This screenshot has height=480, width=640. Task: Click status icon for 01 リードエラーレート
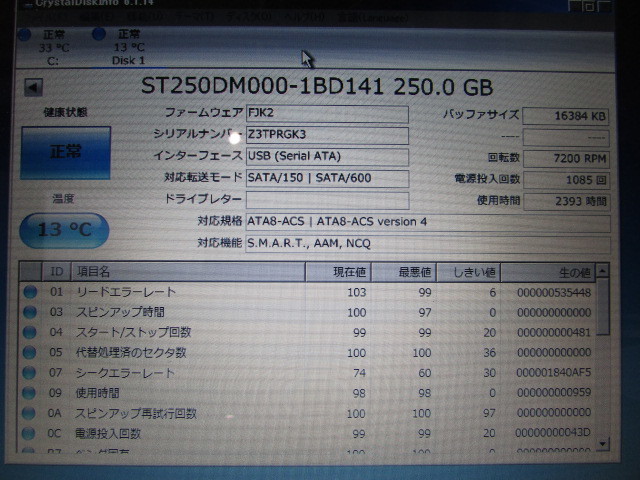(30, 292)
